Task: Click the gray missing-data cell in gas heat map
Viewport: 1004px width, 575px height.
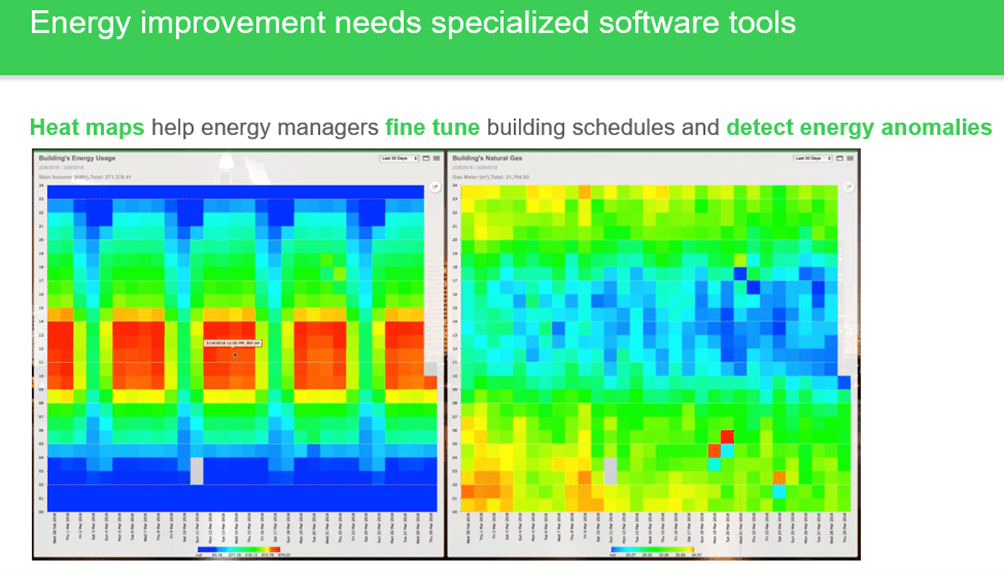Action: (x=610, y=470)
